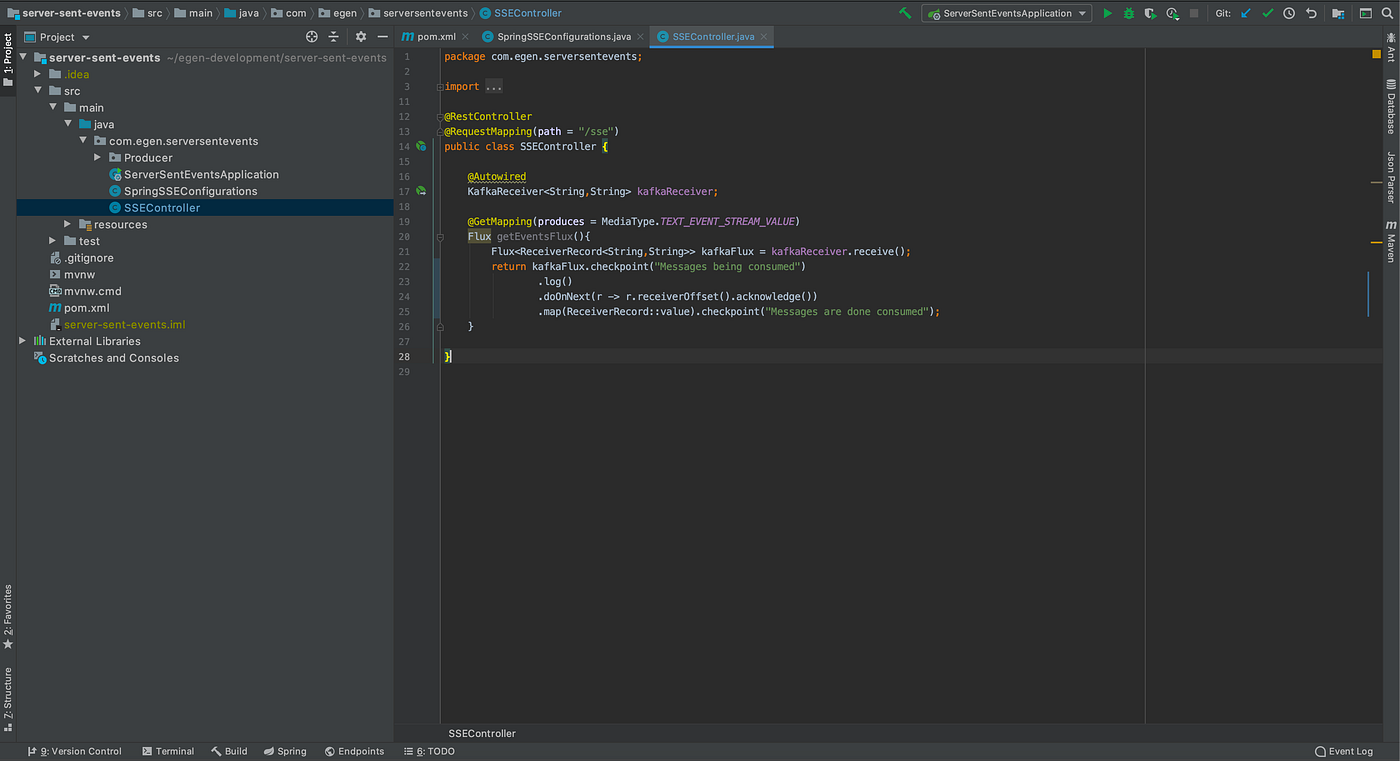Open the Terminal tool tab

coord(168,751)
